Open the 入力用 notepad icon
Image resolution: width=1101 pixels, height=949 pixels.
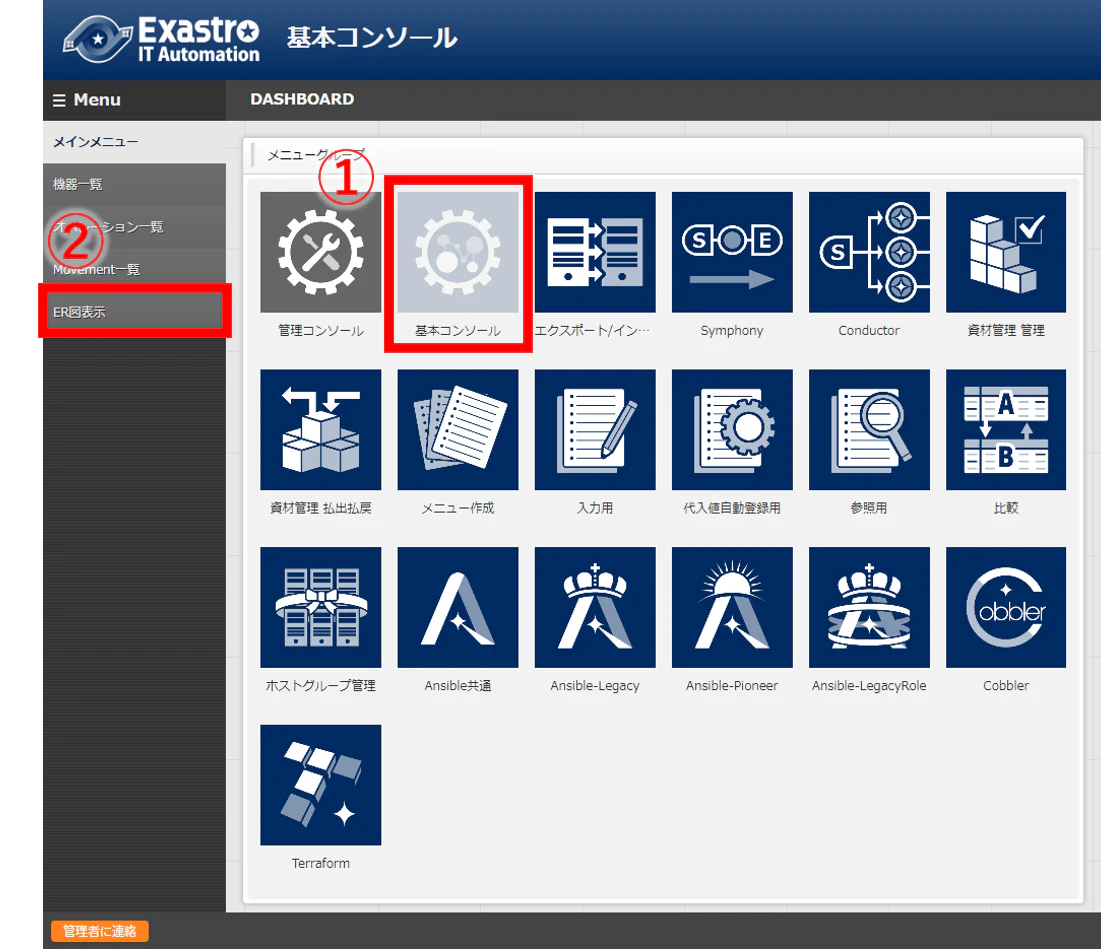595,430
